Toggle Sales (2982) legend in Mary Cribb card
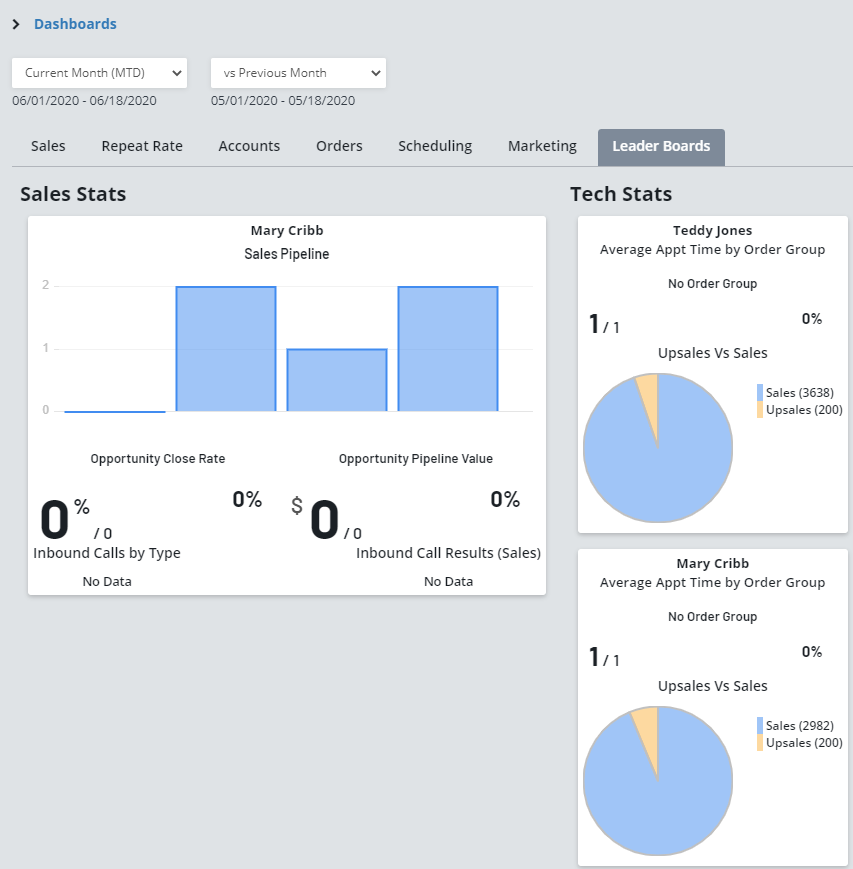853x869 pixels. click(x=798, y=725)
